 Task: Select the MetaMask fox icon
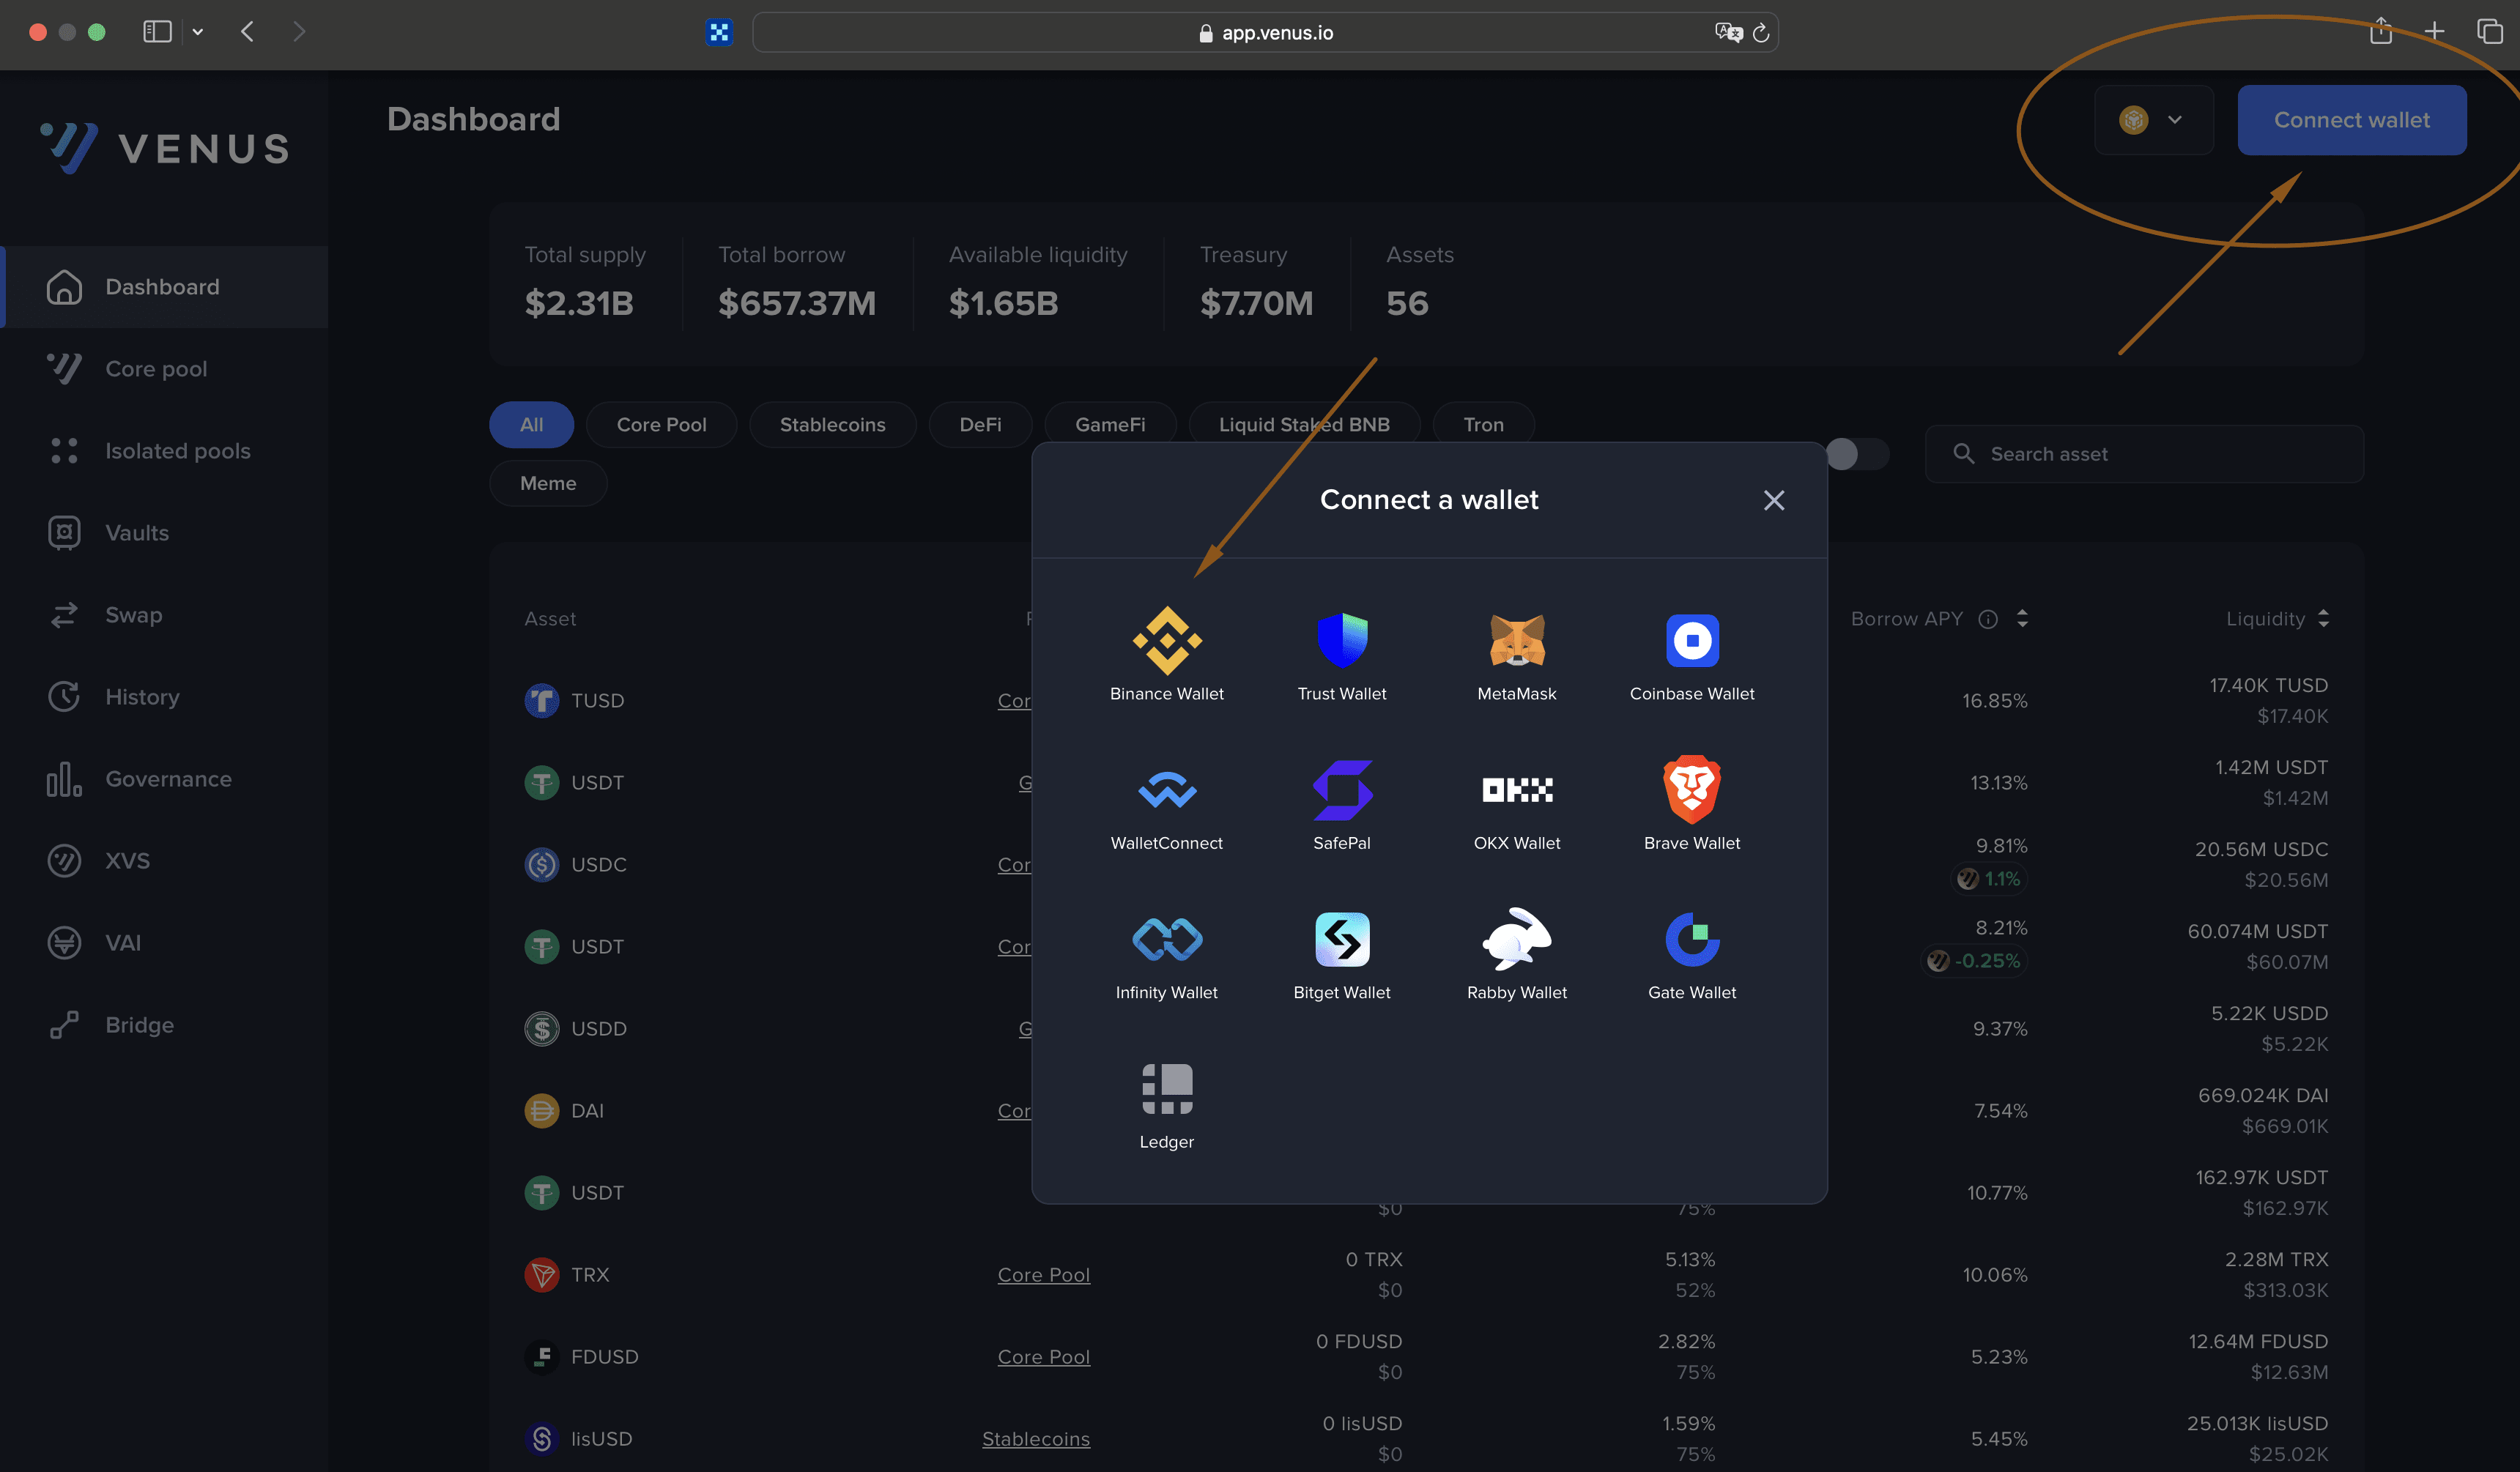point(1516,641)
